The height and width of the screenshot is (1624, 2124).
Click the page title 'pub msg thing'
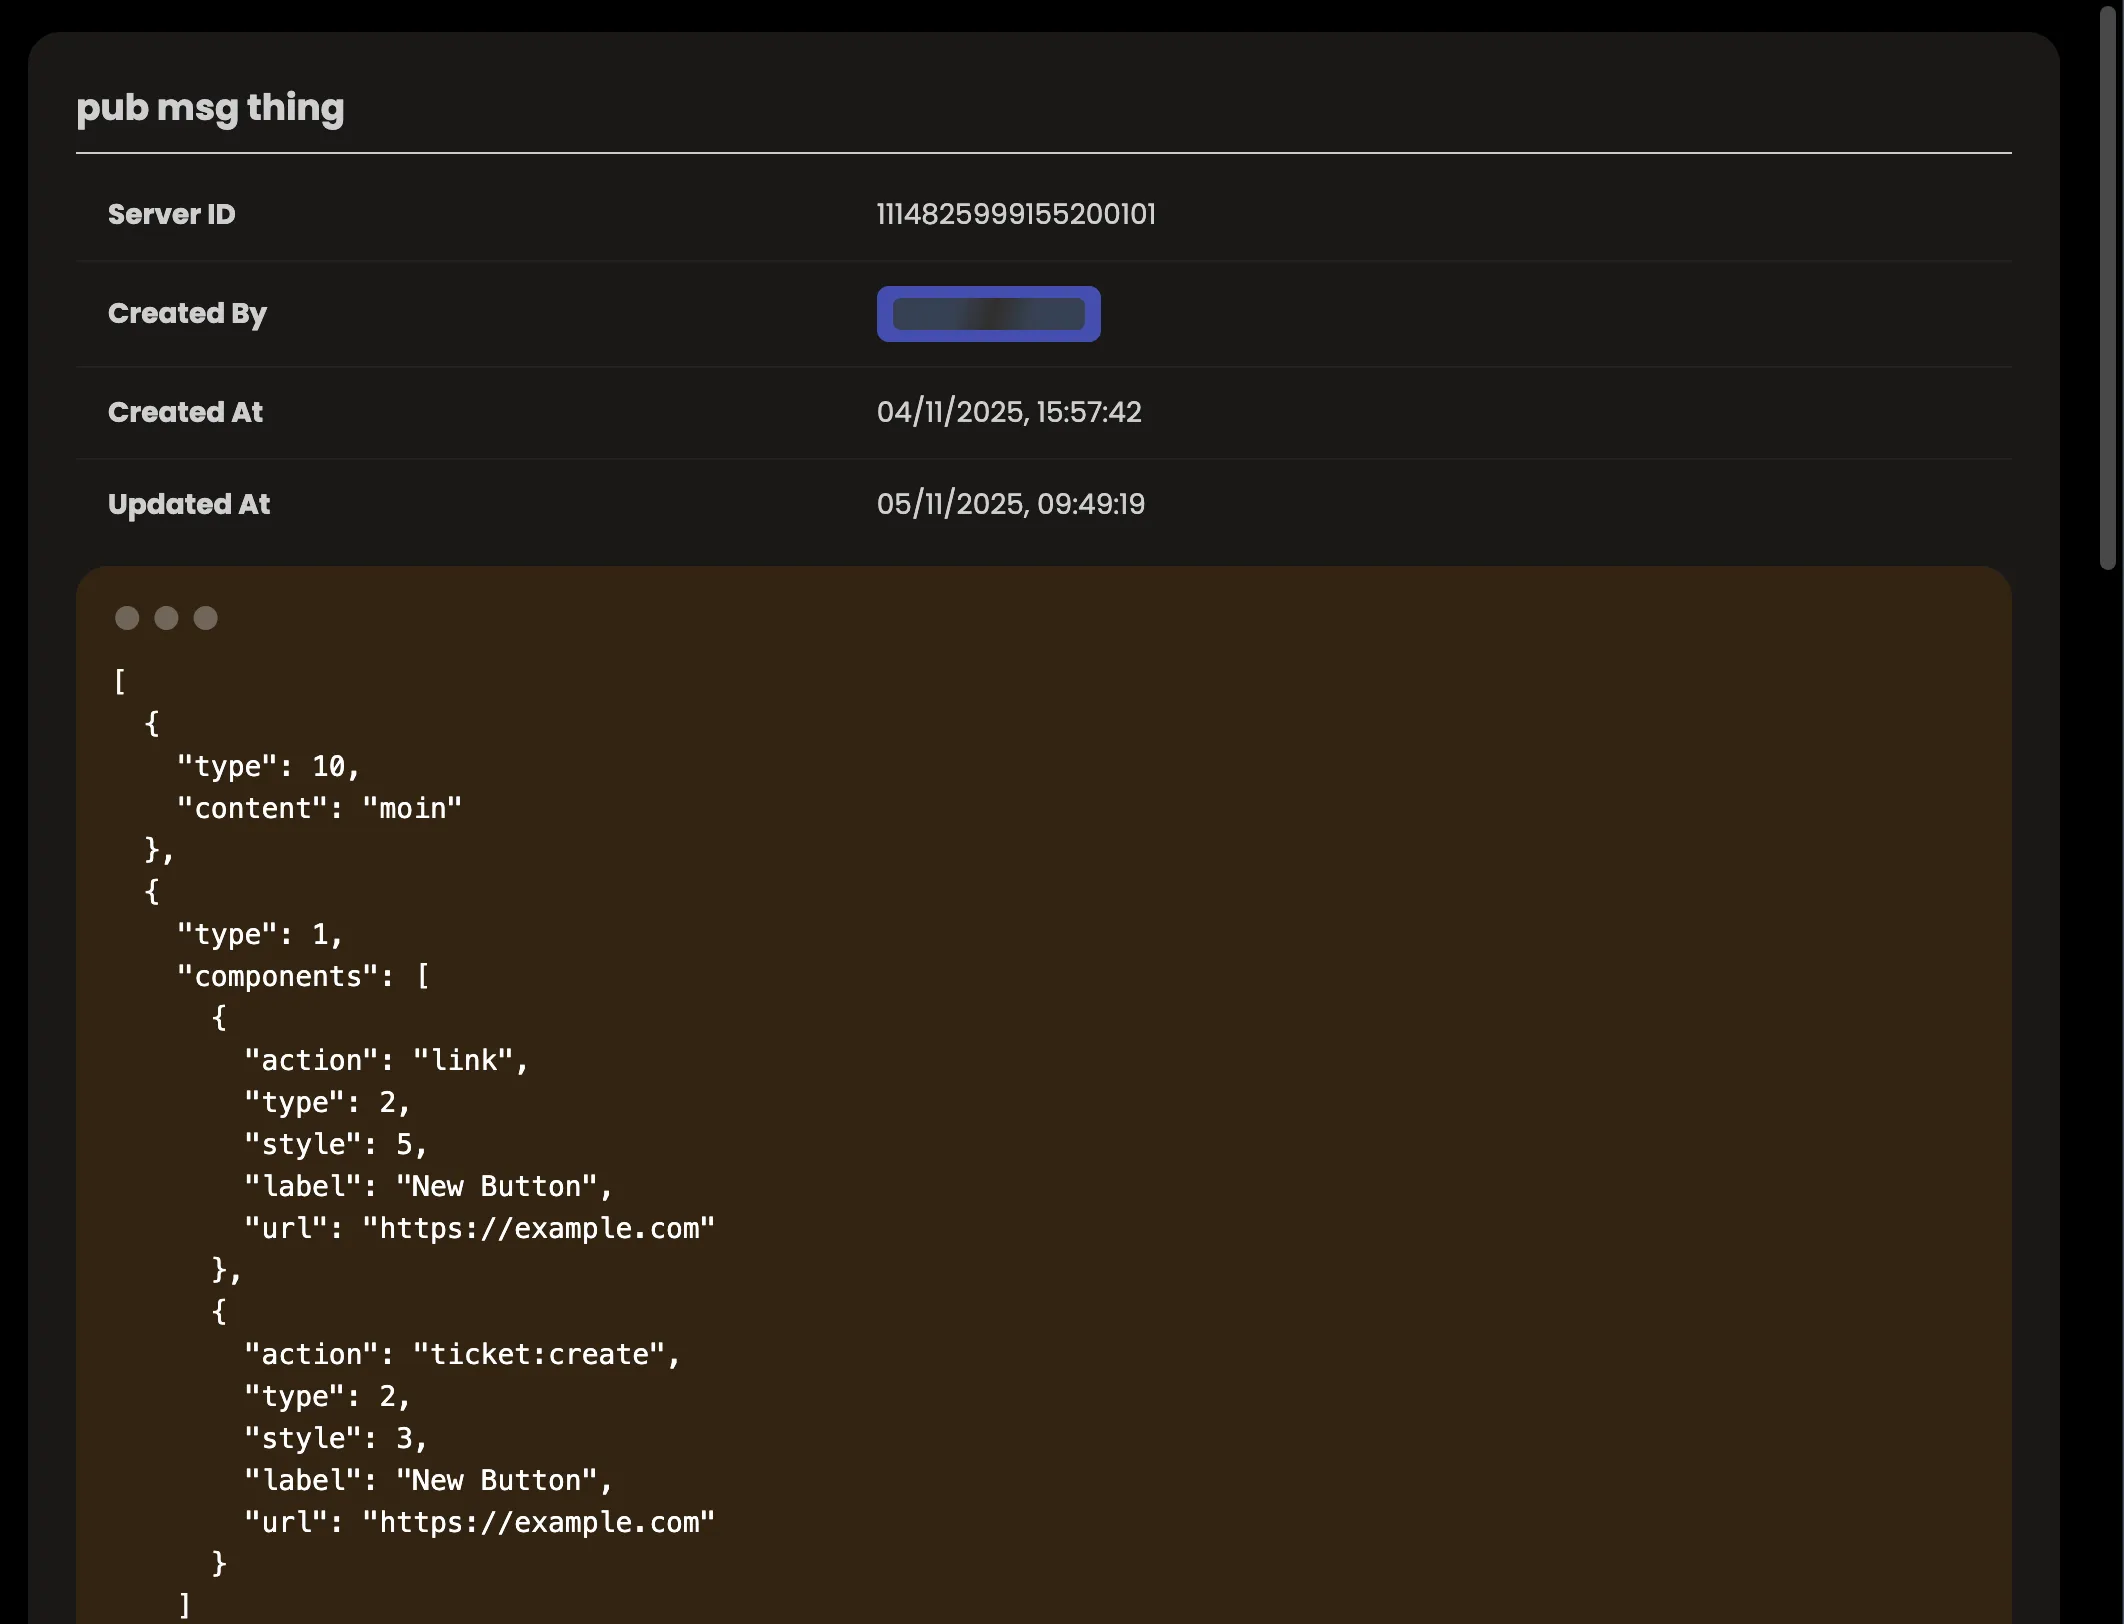coord(210,108)
